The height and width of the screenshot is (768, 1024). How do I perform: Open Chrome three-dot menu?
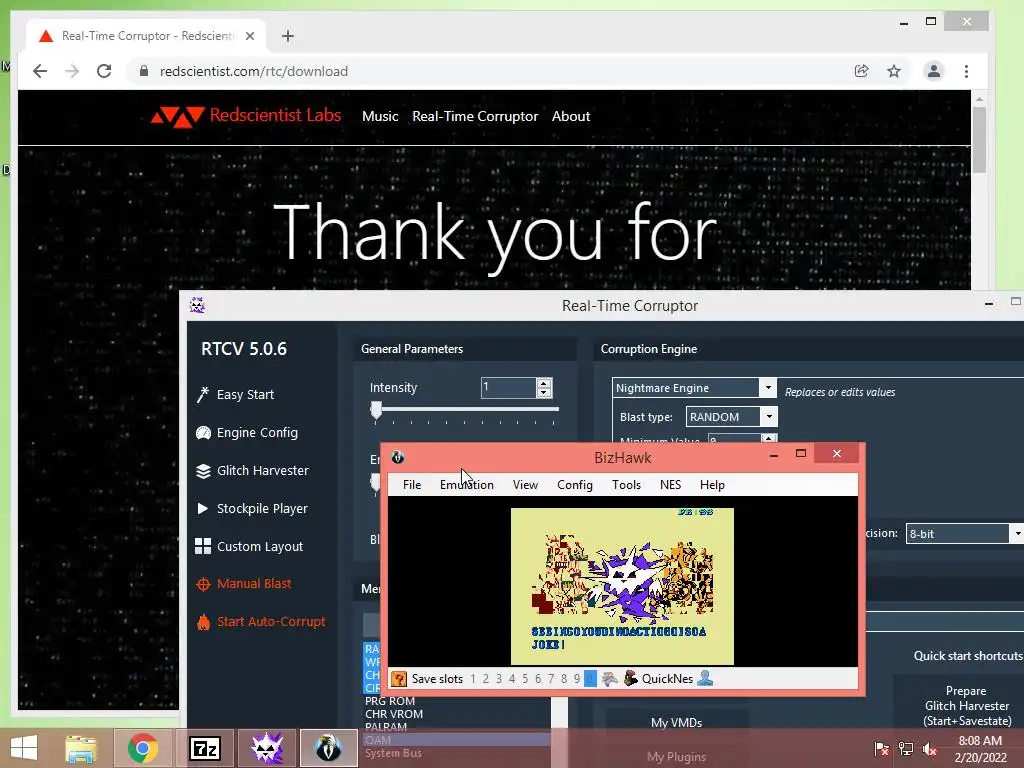pyautogui.click(x=967, y=71)
